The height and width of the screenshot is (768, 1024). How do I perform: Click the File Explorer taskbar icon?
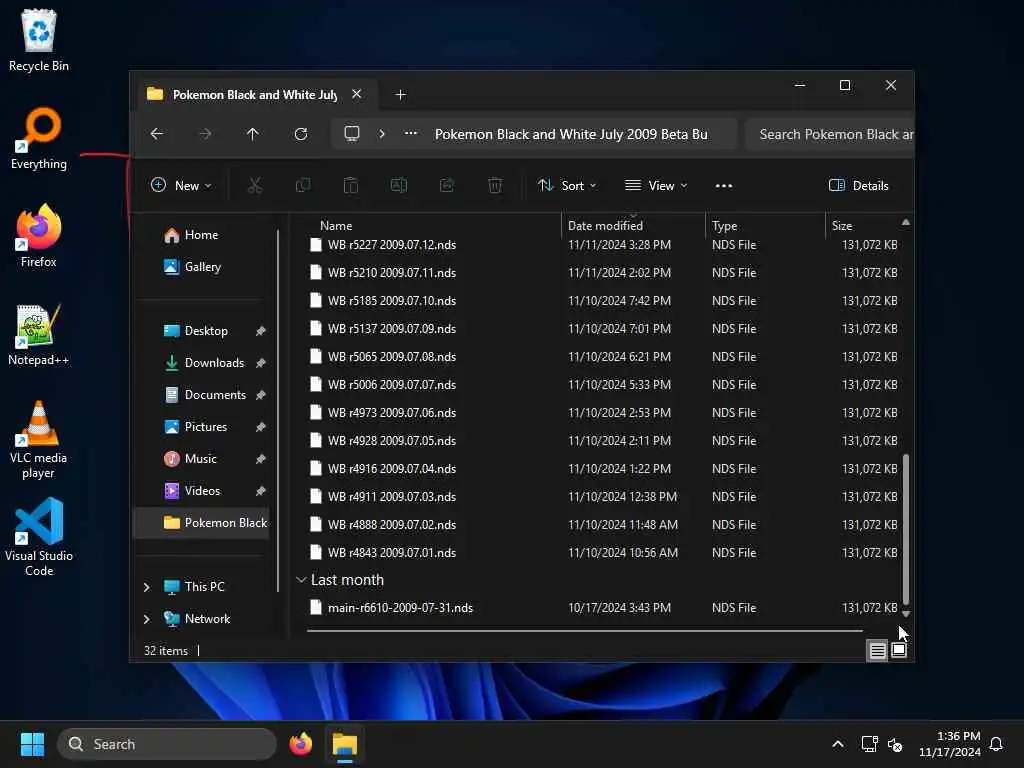345,744
